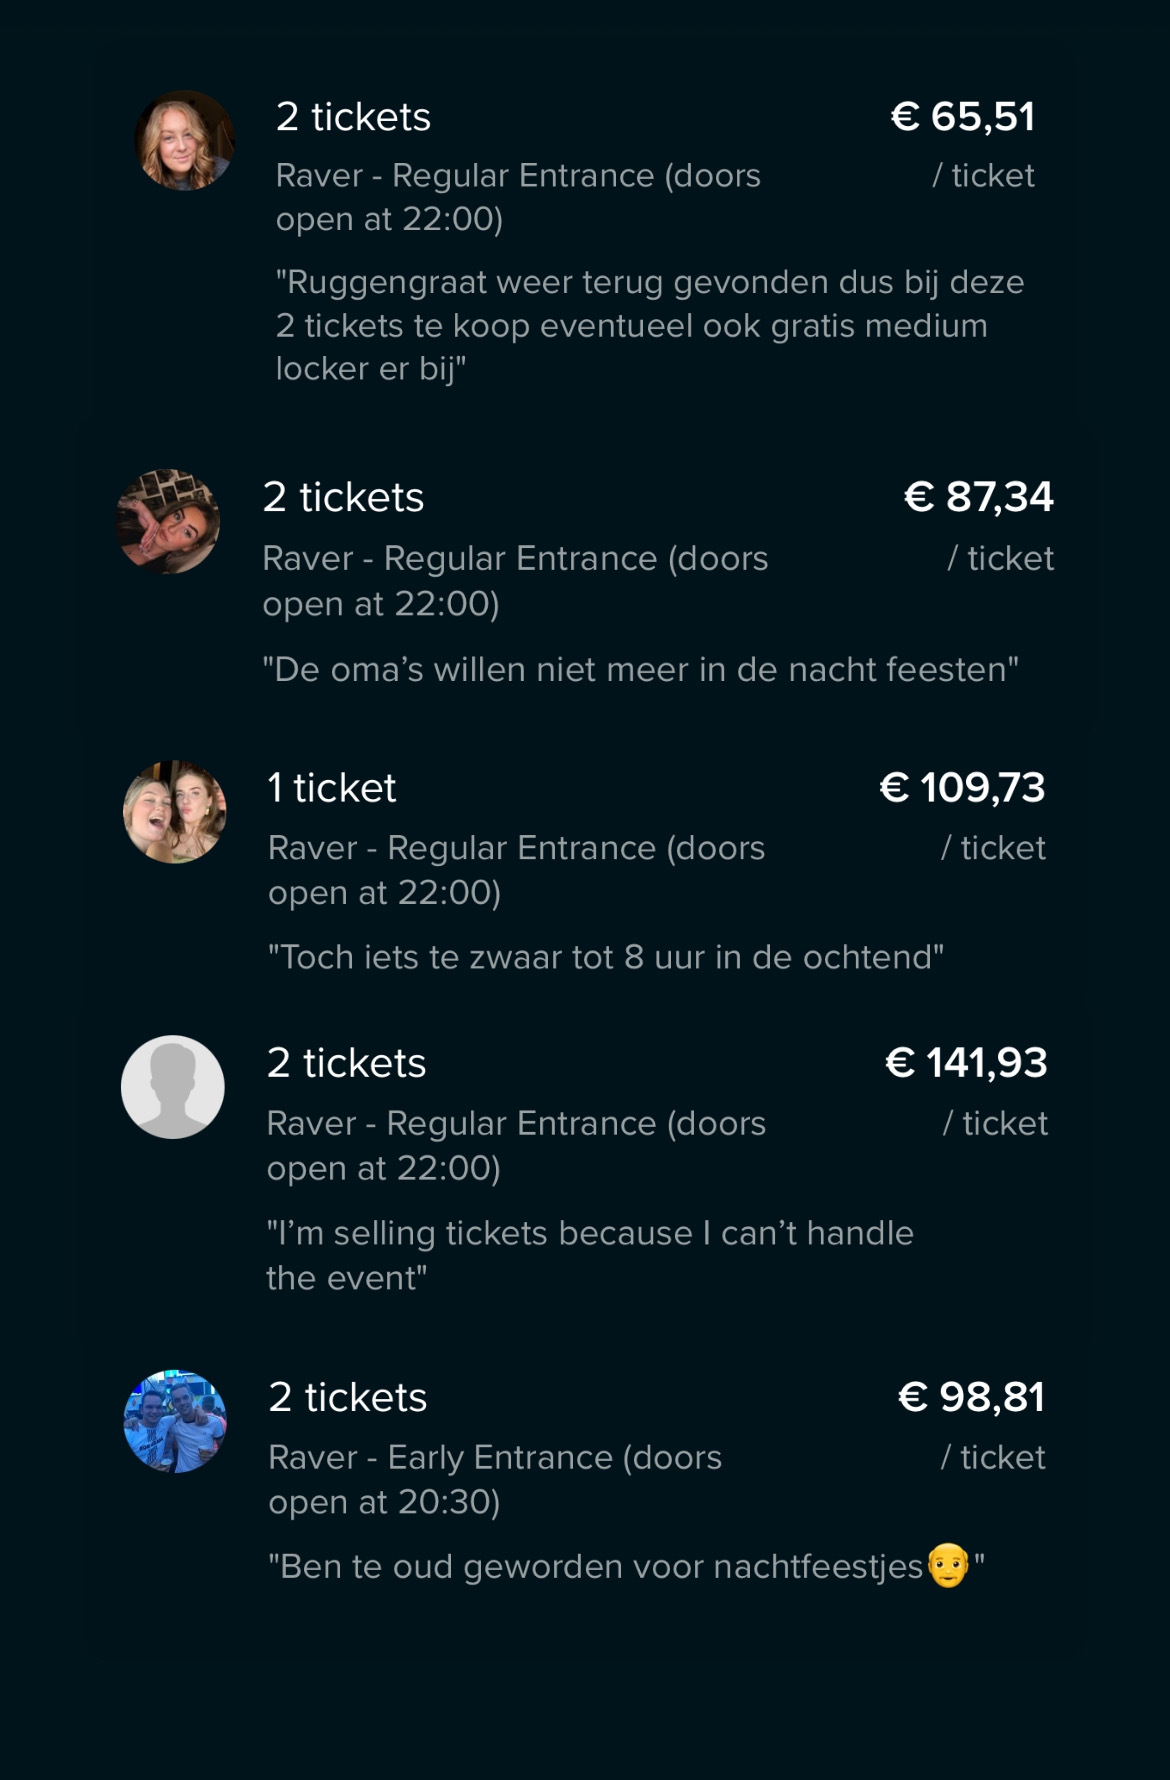Pick the €141,93 per ticket price
The image size is (1170, 1780).
(x=966, y=1063)
